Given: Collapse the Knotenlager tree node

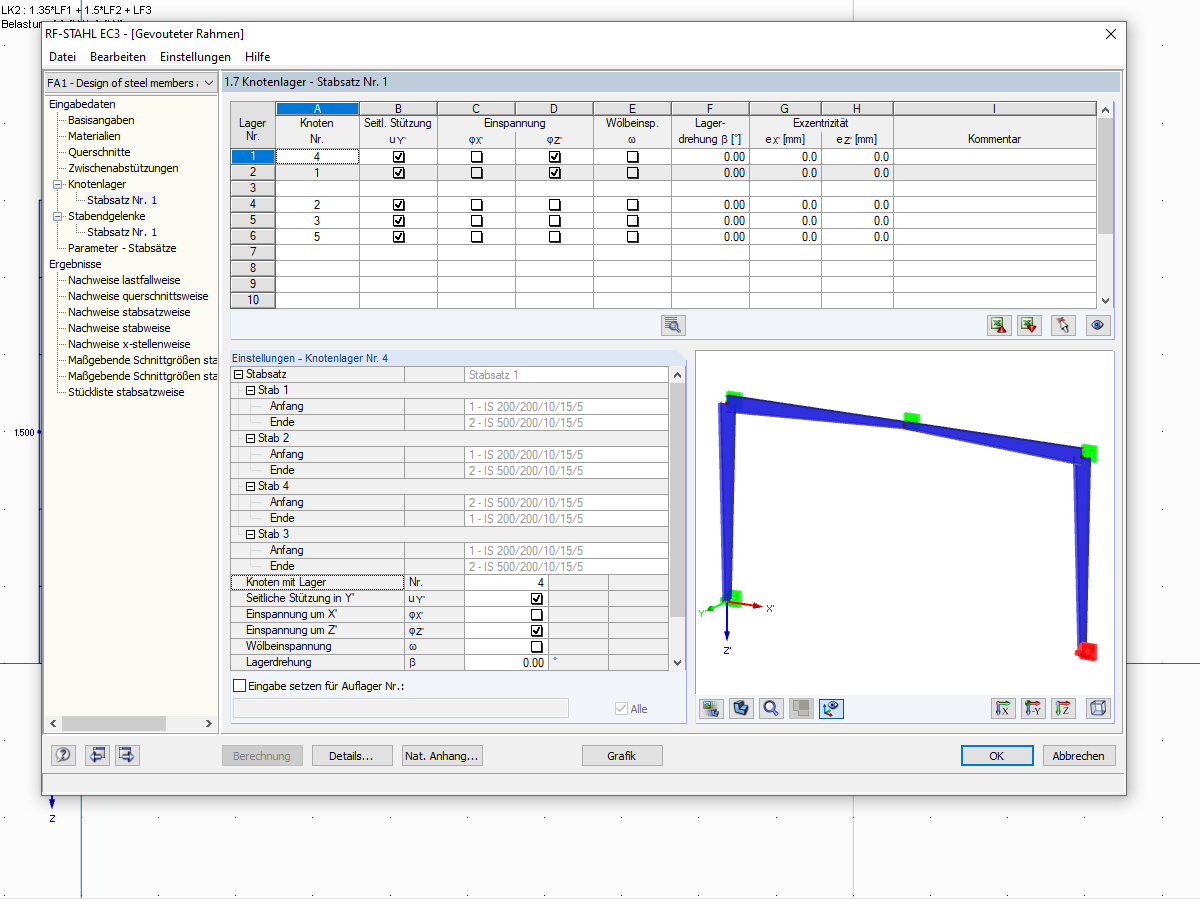Looking at the screenshot, I should 57,184.
